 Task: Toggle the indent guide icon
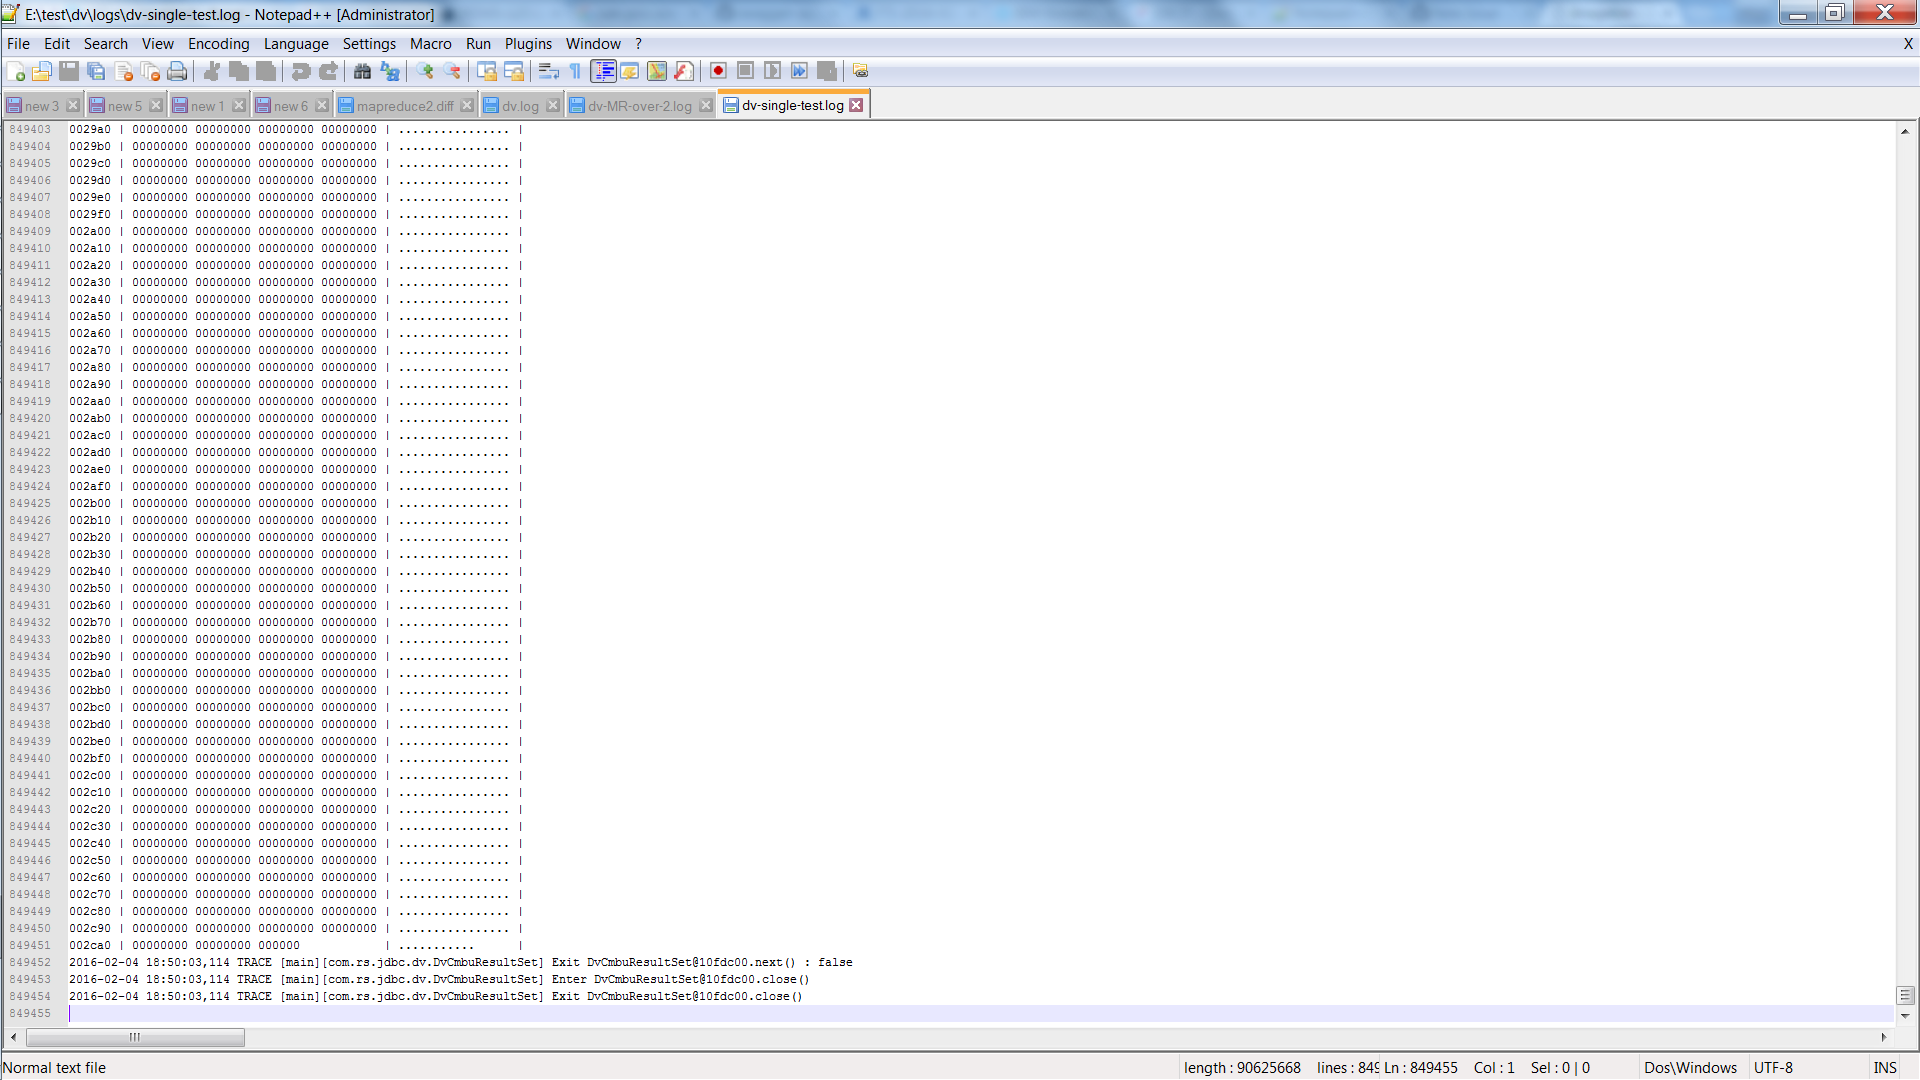pos(603,71)
